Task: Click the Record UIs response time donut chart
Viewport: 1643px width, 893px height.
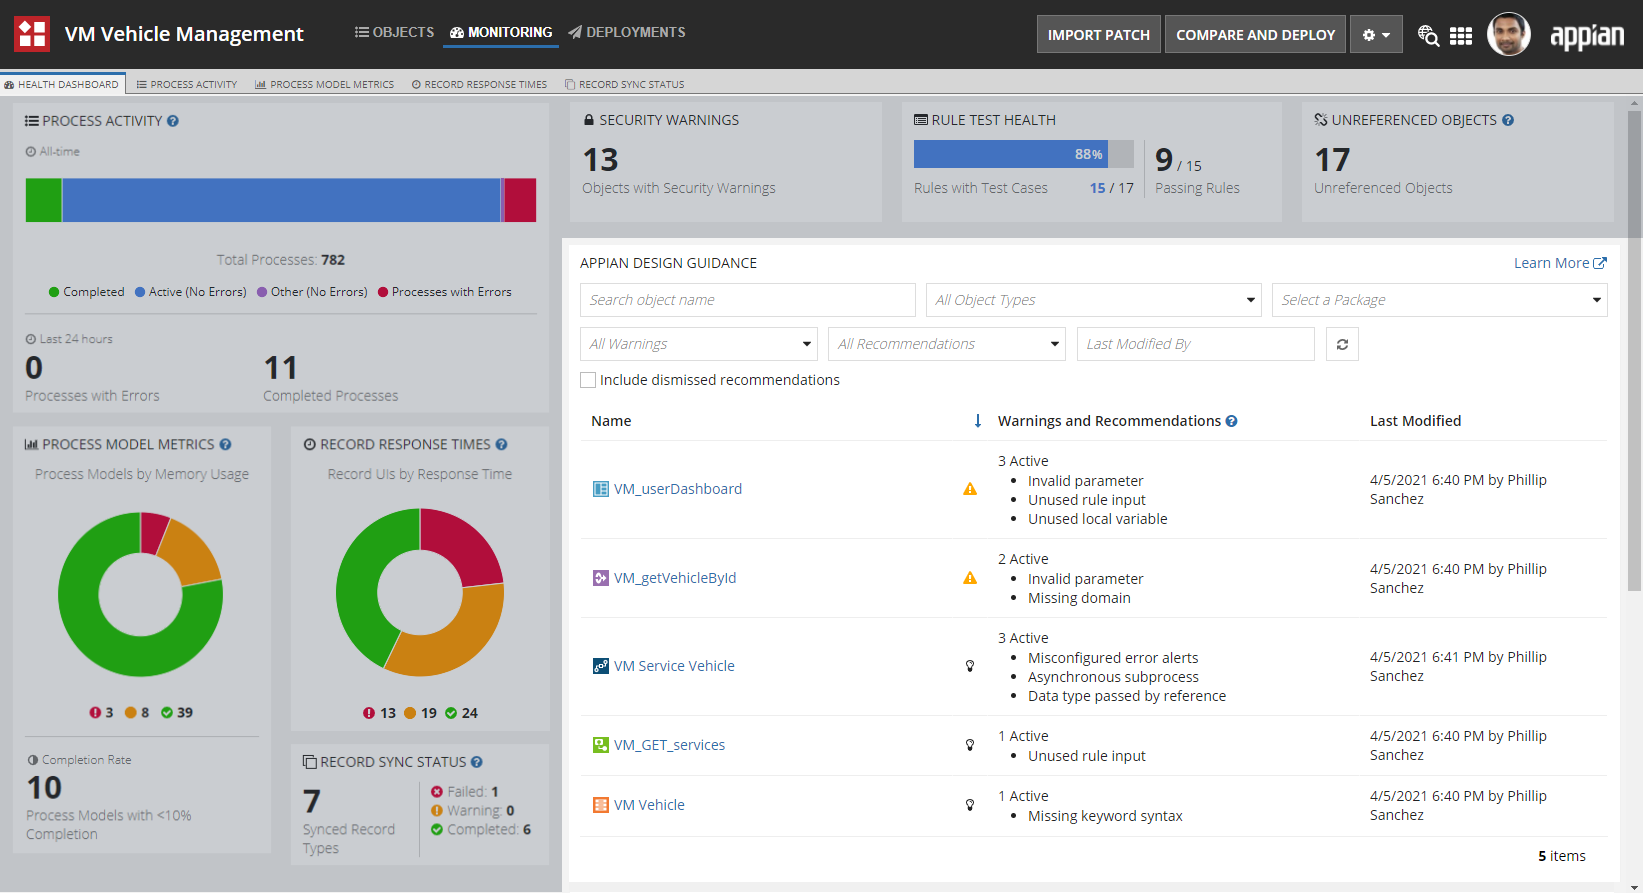Action: click(420, 592)
